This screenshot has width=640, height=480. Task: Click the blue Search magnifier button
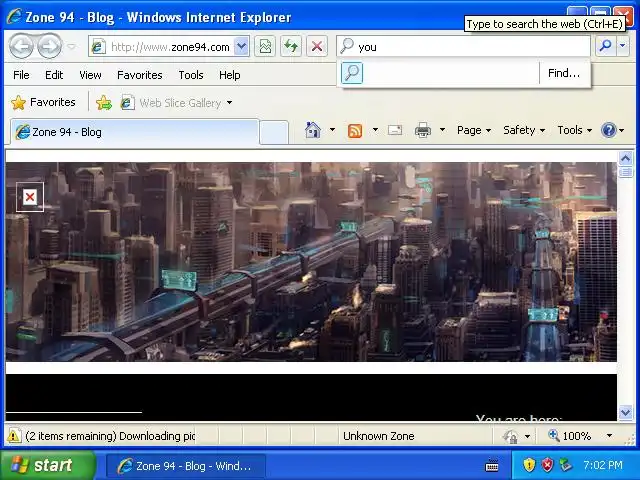(606, 46)
